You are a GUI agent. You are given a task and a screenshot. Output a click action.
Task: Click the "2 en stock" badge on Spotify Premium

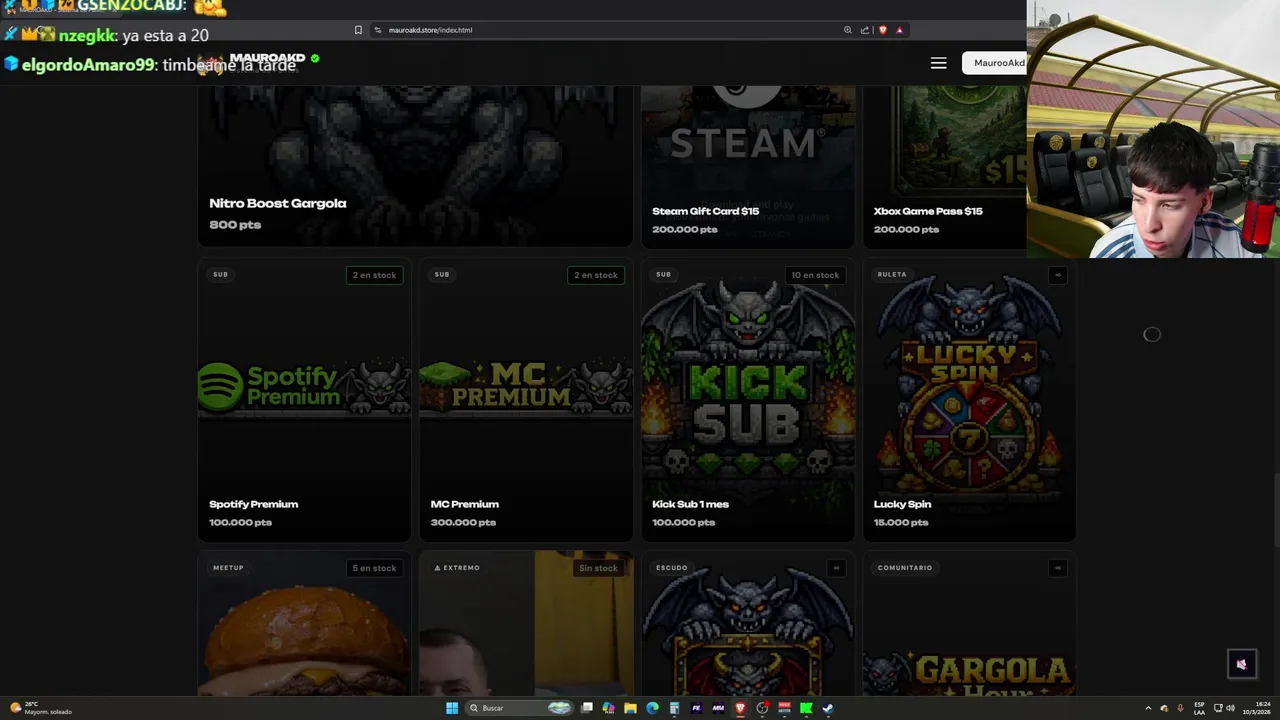click(x=374, y=275)
